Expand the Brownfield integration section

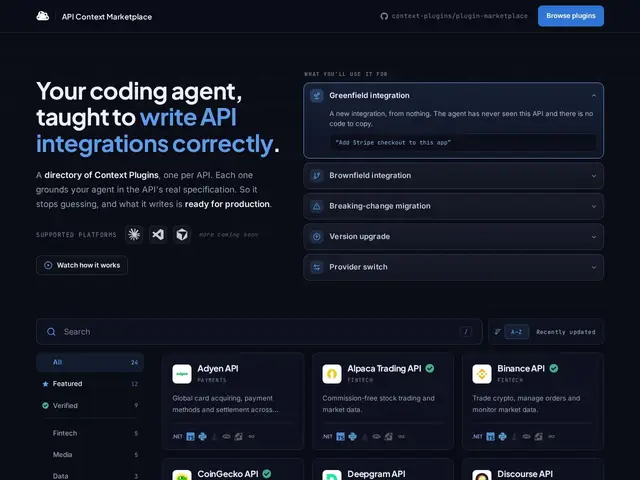453,176
